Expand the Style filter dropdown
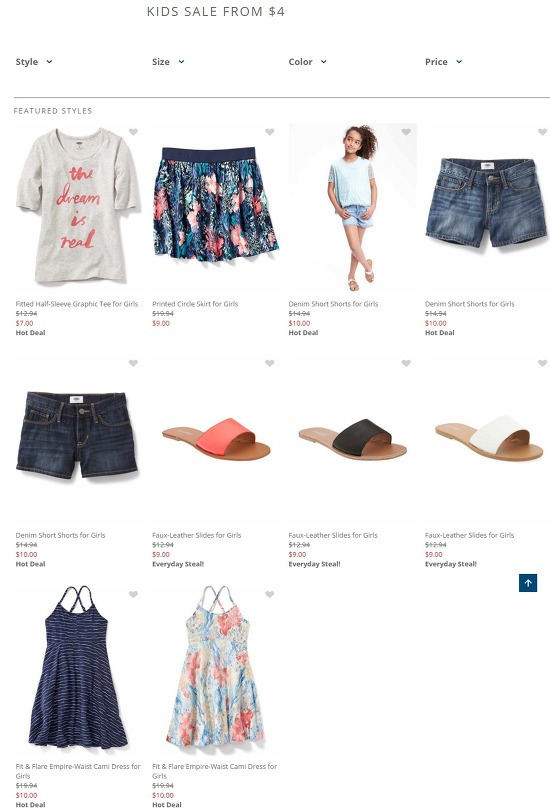This screenshot has height=811, width=550. tap(34, 62)
